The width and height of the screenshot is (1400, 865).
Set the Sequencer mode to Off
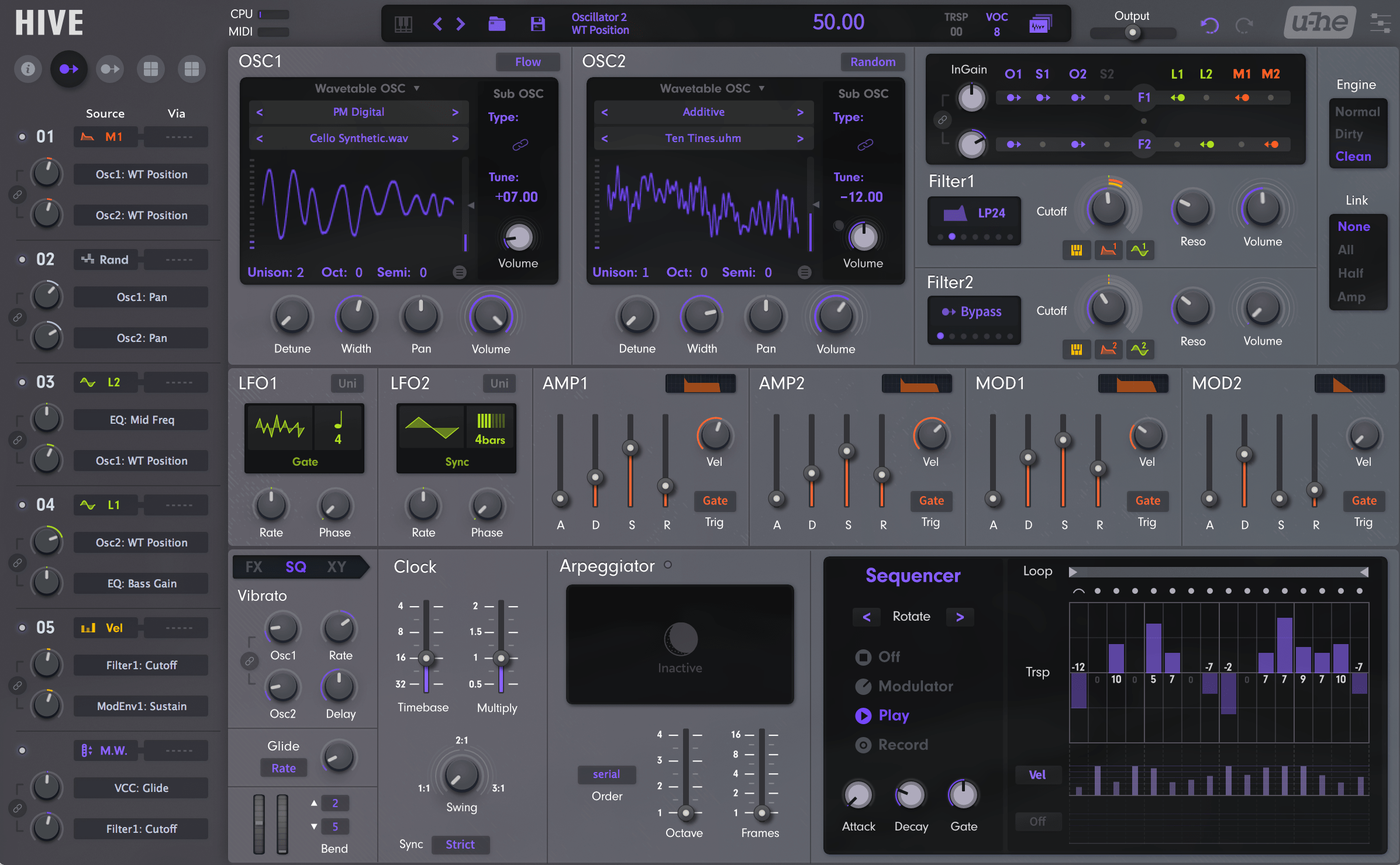pos(877,657)
